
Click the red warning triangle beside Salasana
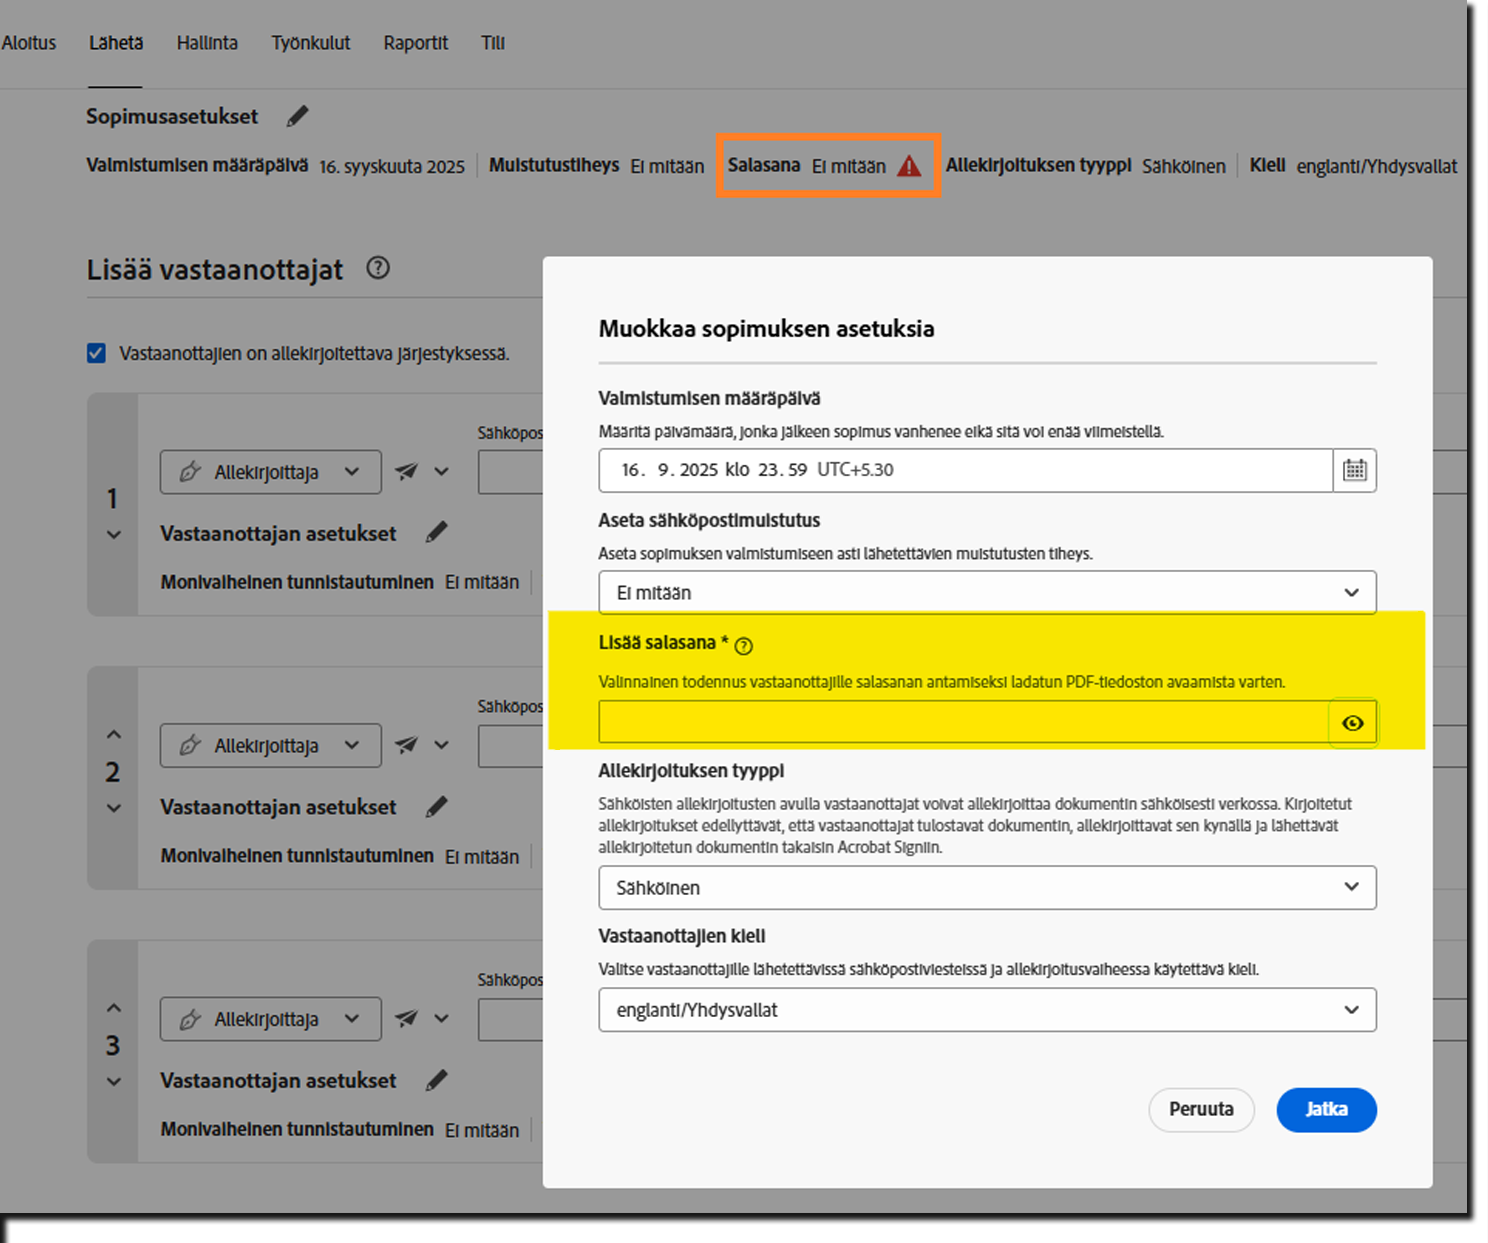pyautogui.click(x=908, y=166)
